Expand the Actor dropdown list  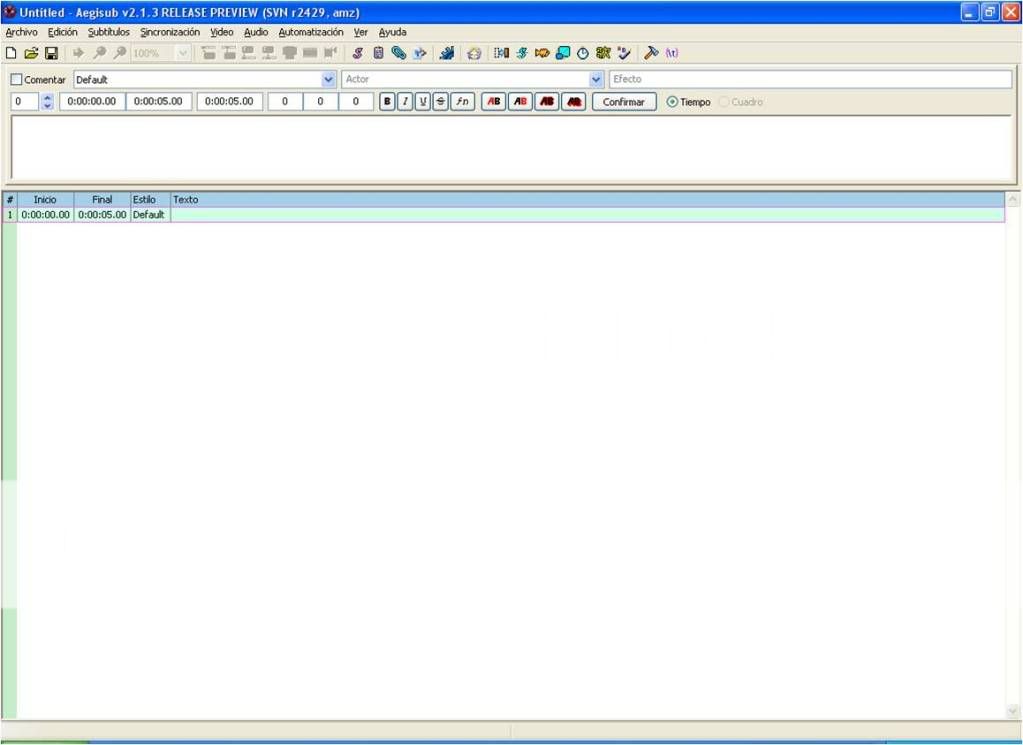(x=597, y=79)
